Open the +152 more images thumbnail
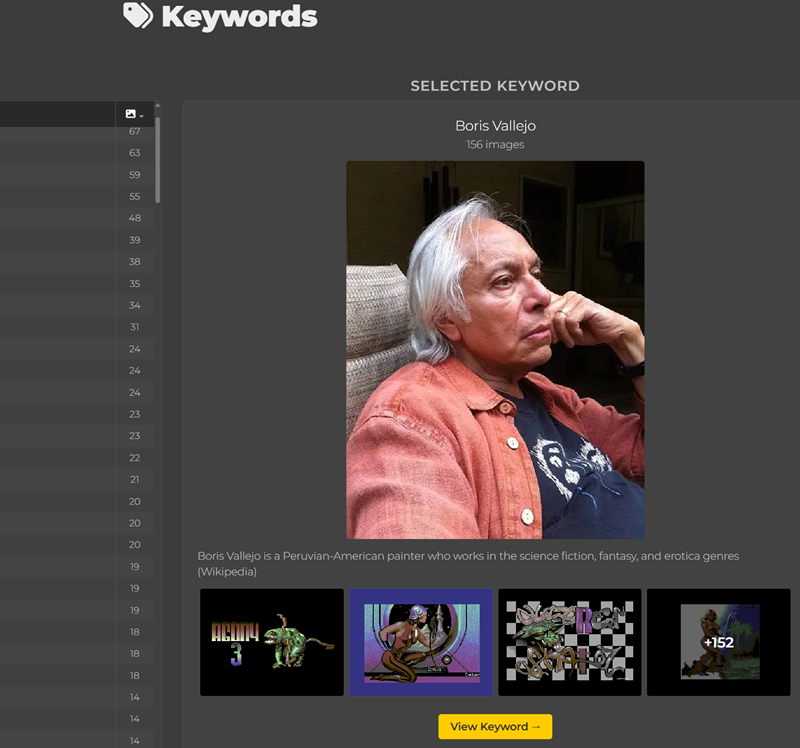This screenshot has height=748, width=800. coord(718,642)
